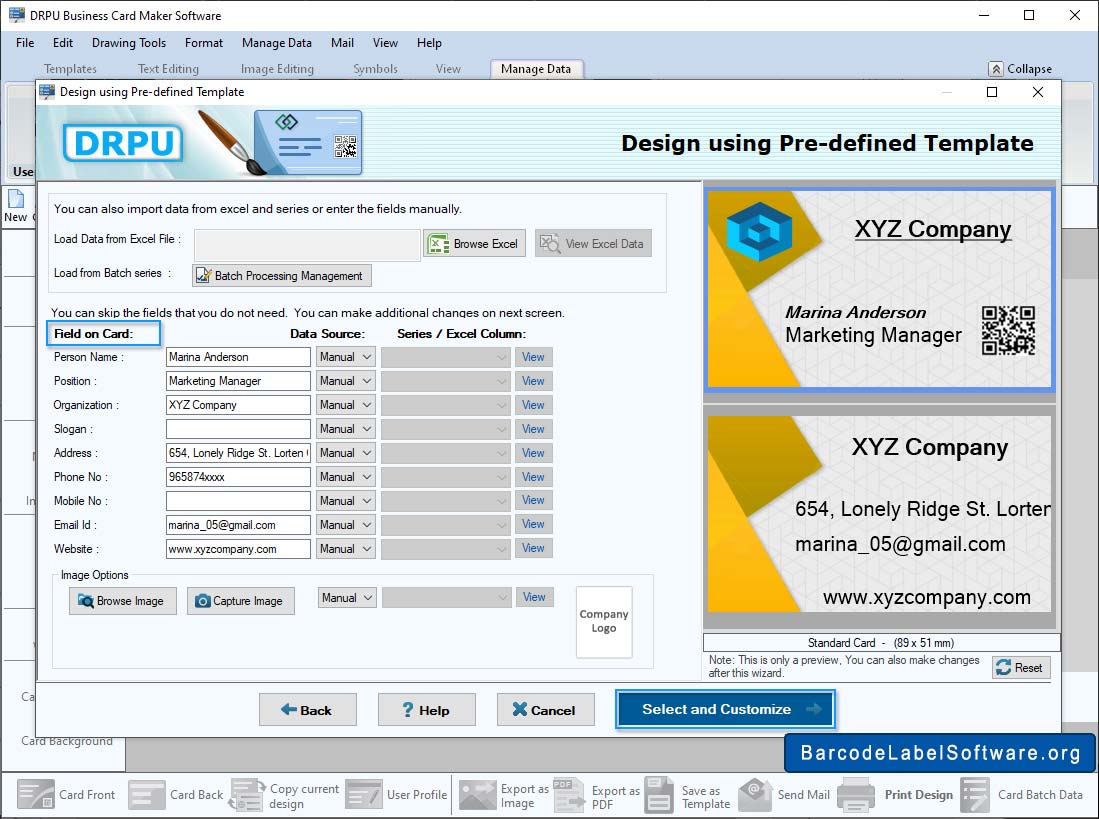This screenshot has width=1099, height=819.
Task: Open the Mail menu
Action: [x=342, y=43]
